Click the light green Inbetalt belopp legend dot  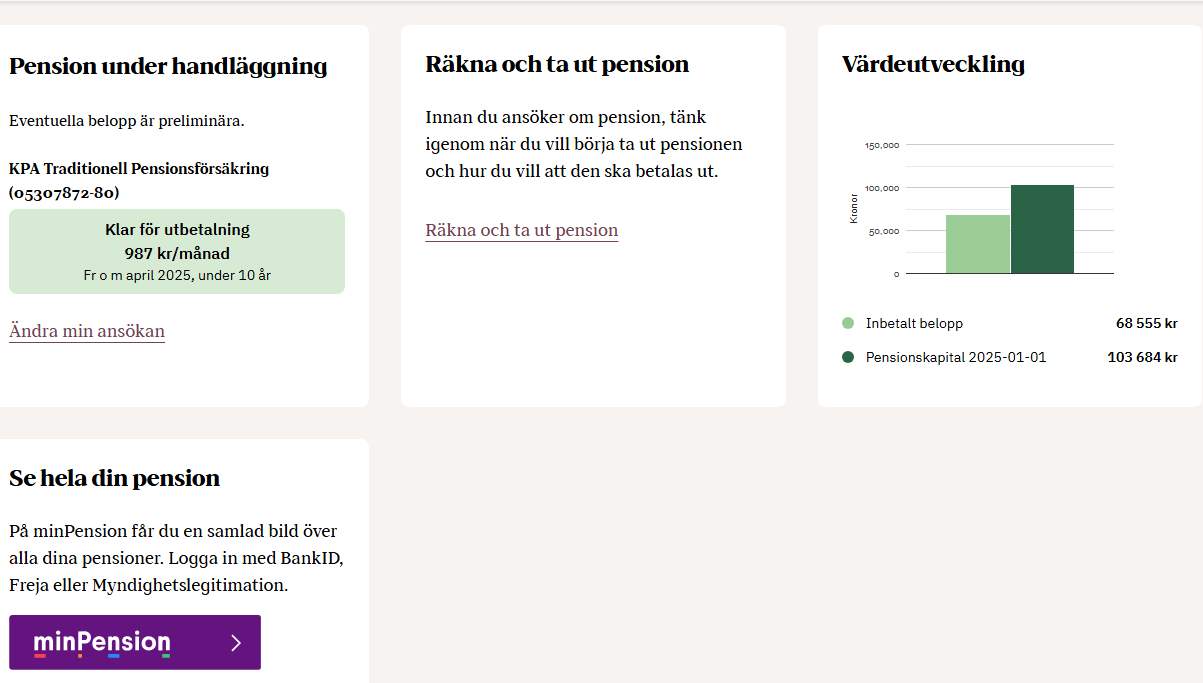(848, 323)
